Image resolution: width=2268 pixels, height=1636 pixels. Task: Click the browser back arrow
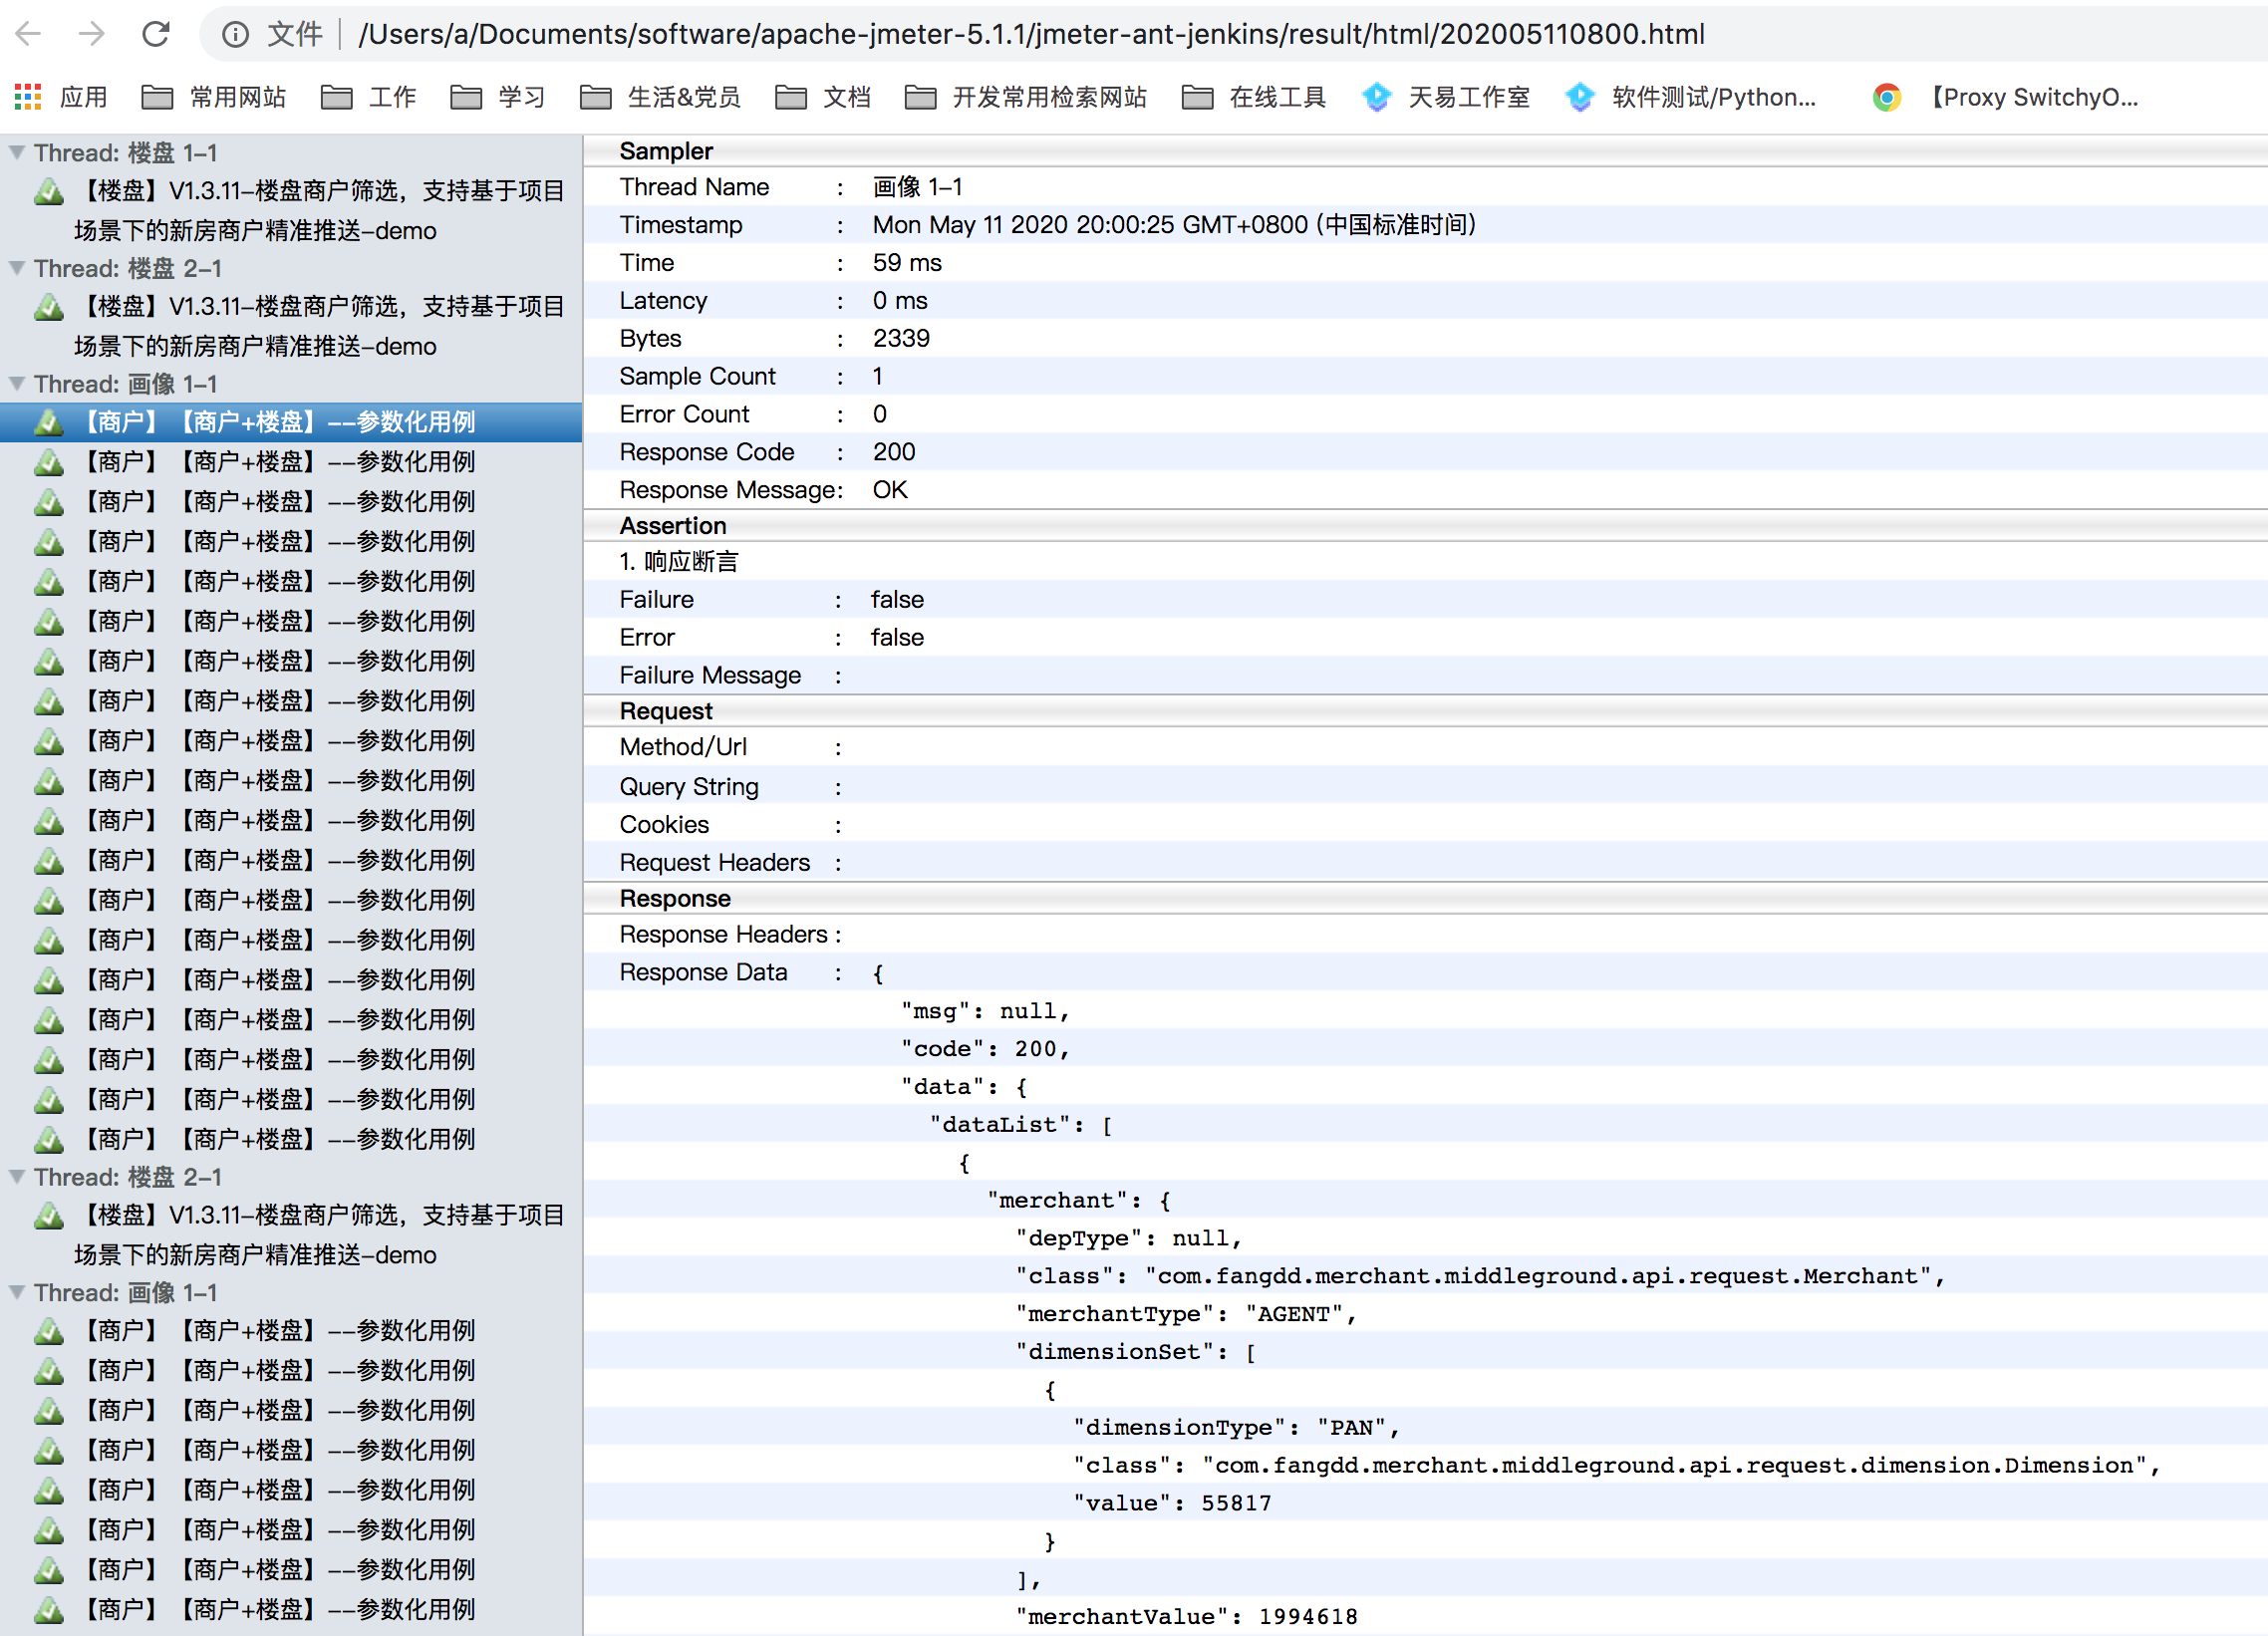(x=29, y=34)
